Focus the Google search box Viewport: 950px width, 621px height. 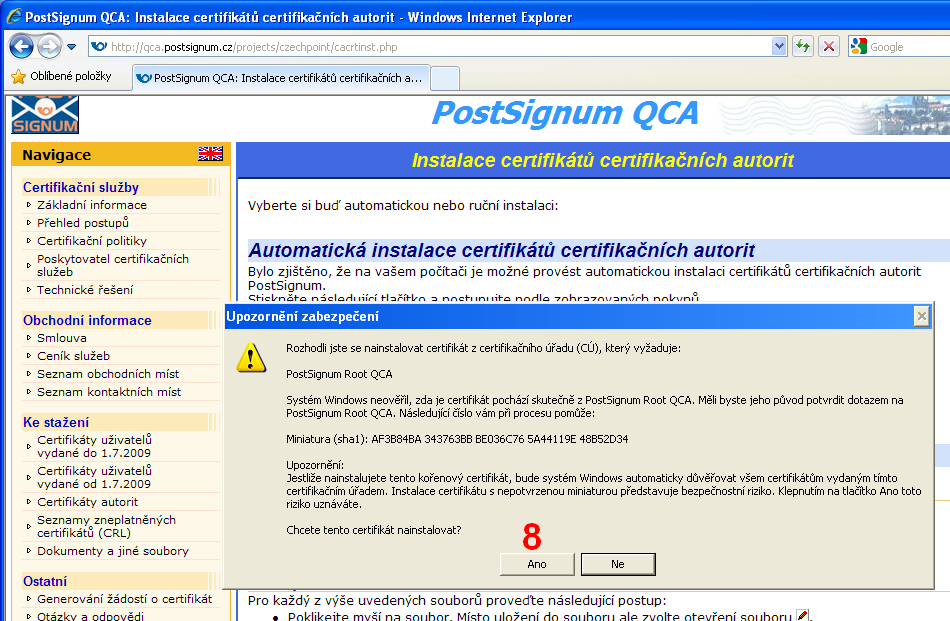[909, 47]
